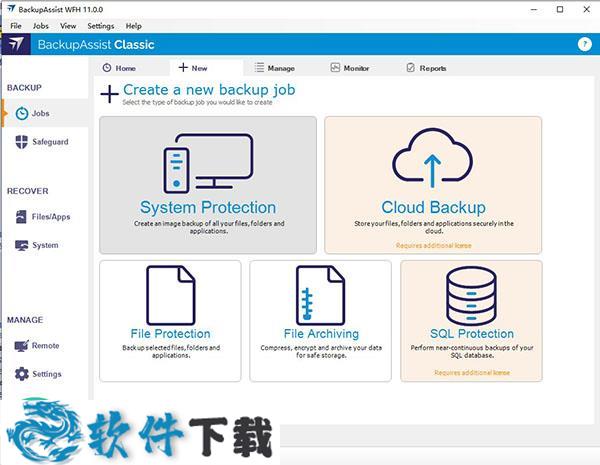600x465 pixels.
Task: Choose the Cloud Backup title
Action: click(433, 207)
